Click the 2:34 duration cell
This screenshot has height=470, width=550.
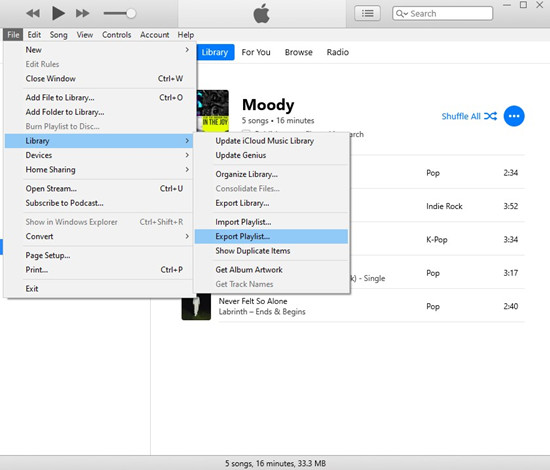pyautogui.click(x=511, y=173)
